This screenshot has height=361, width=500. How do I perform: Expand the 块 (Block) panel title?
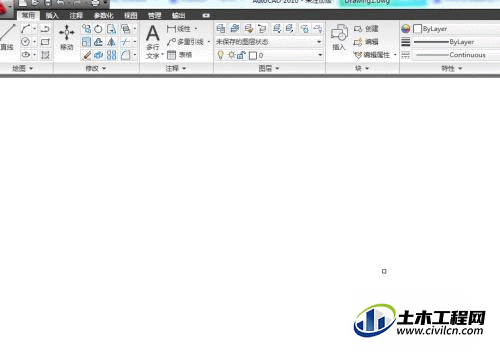pyautogui.click(x=362, y=68)
